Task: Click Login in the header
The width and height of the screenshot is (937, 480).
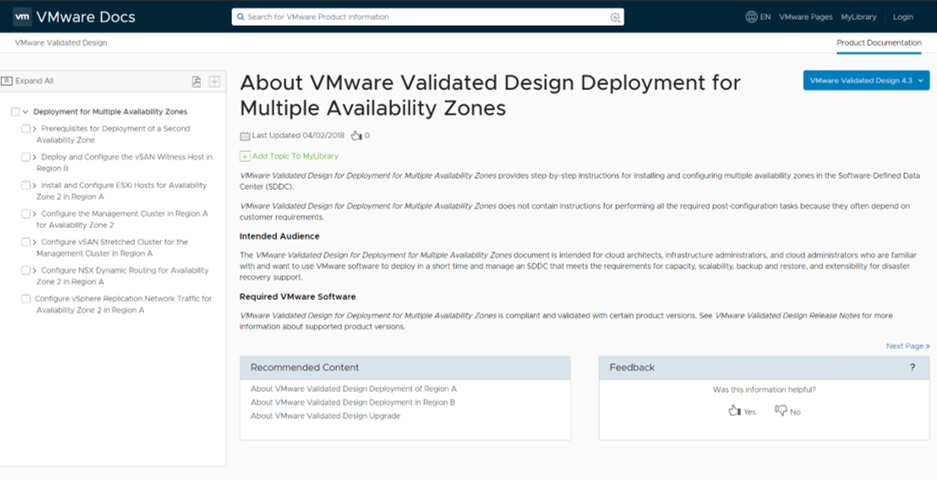Action: [903, 17]
